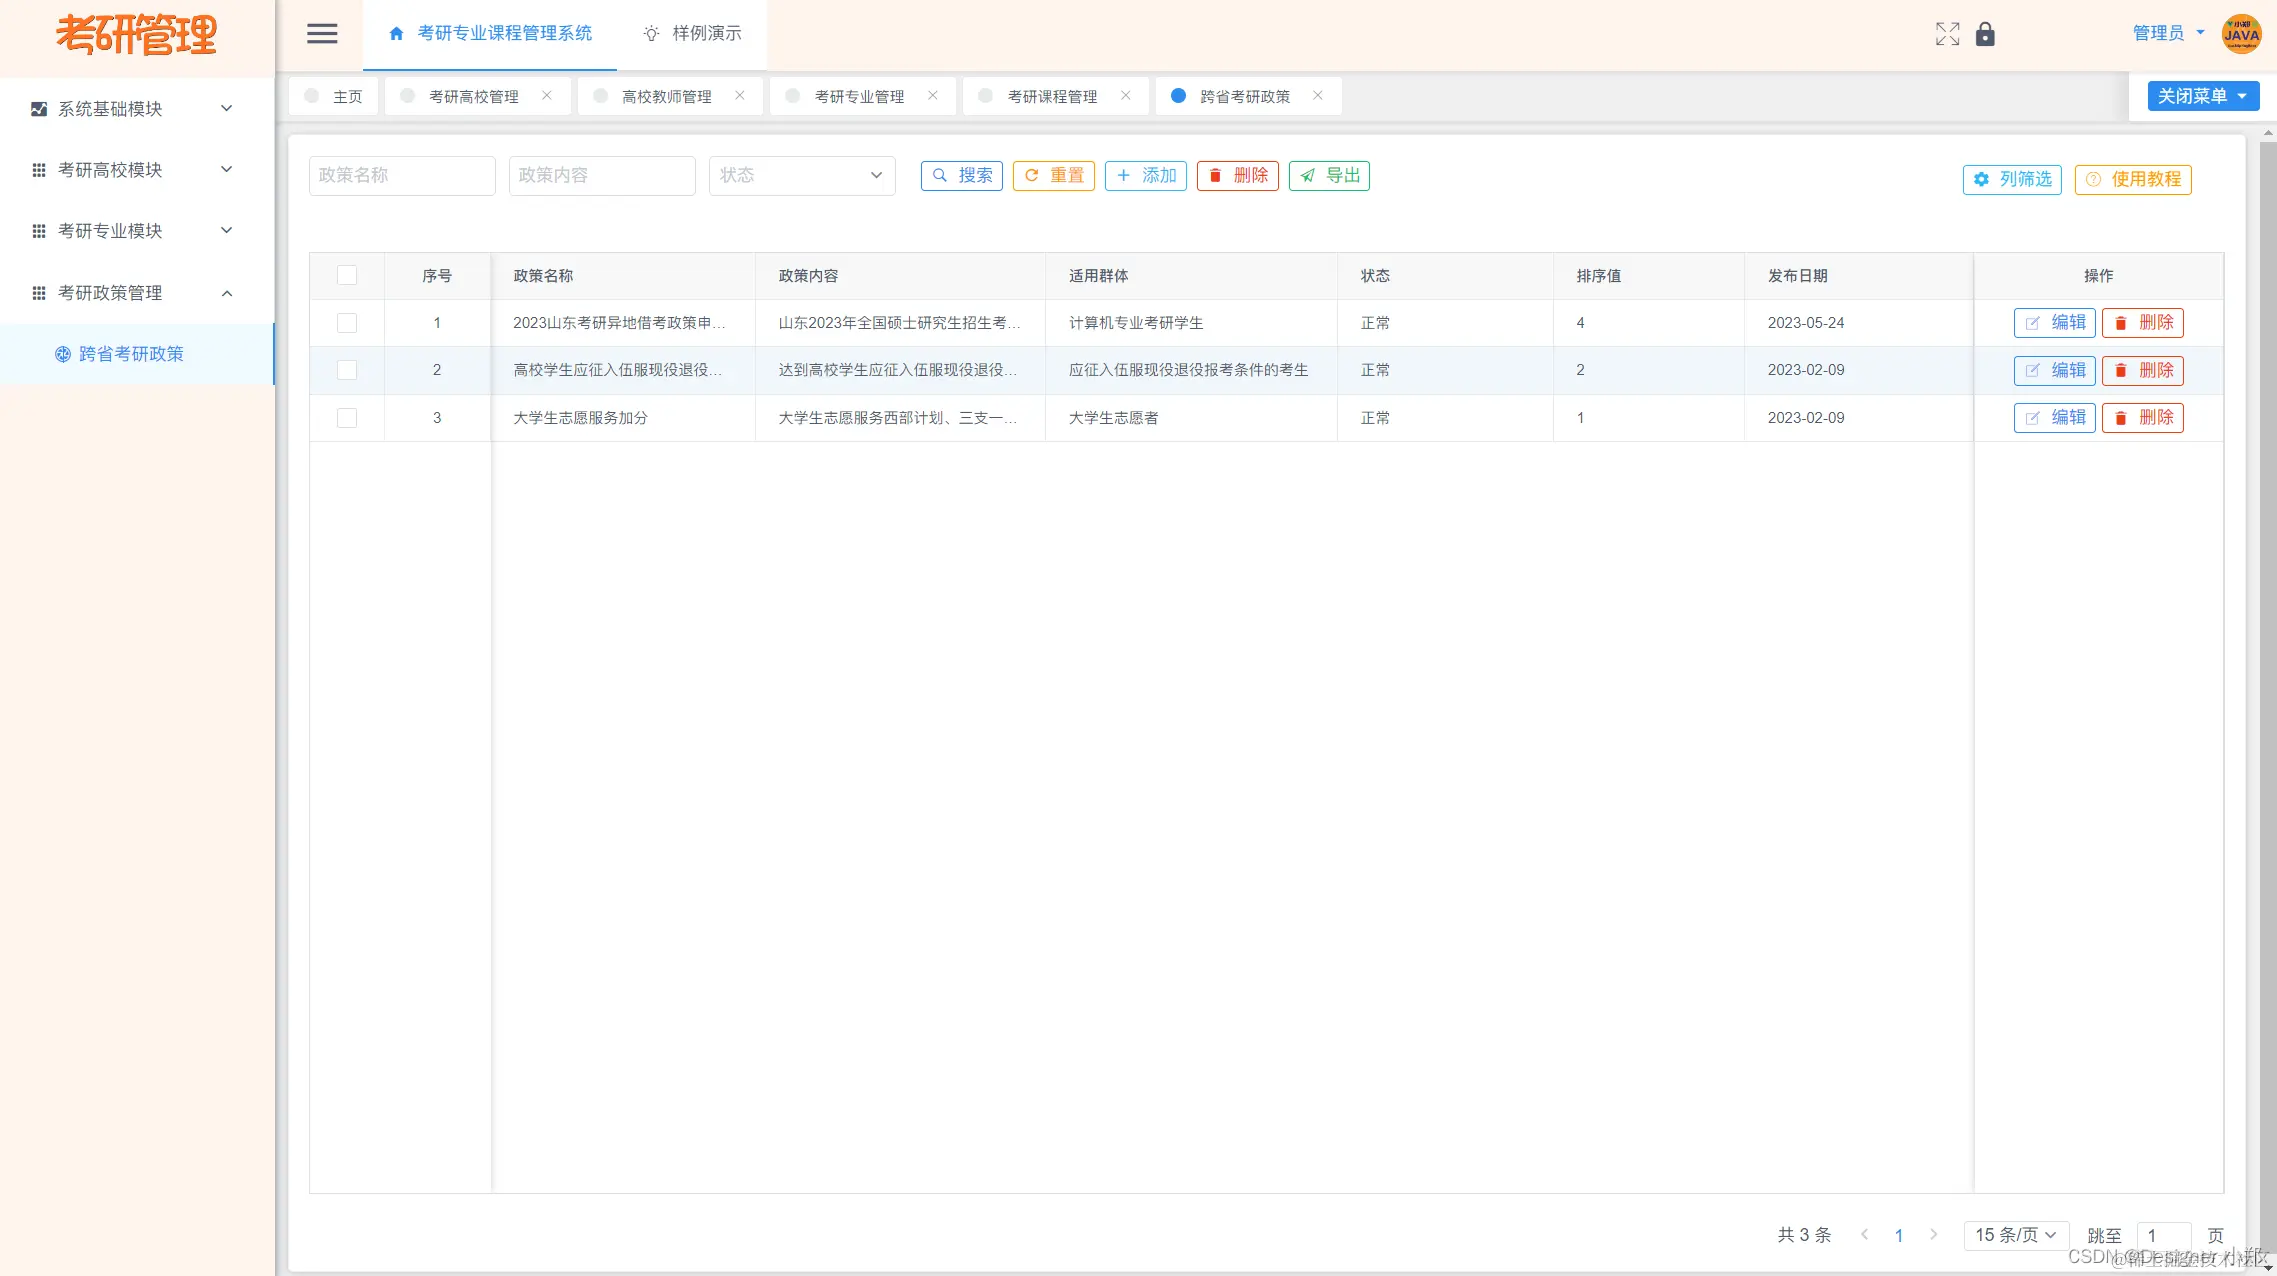Image resolution: width=2277 pixels, height=1276 pixels.
Task: Switch to the 高校教师管理 tab
Action: (x=666, y=97)
